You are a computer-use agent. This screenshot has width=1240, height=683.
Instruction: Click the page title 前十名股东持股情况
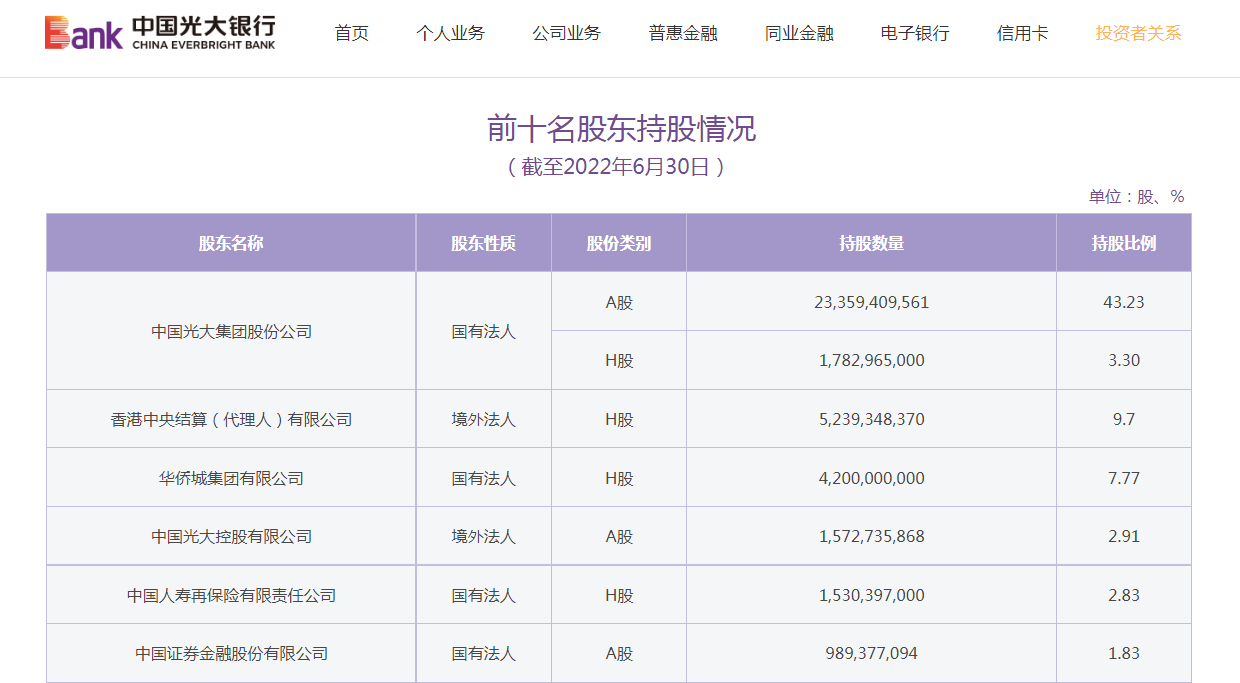621,129
